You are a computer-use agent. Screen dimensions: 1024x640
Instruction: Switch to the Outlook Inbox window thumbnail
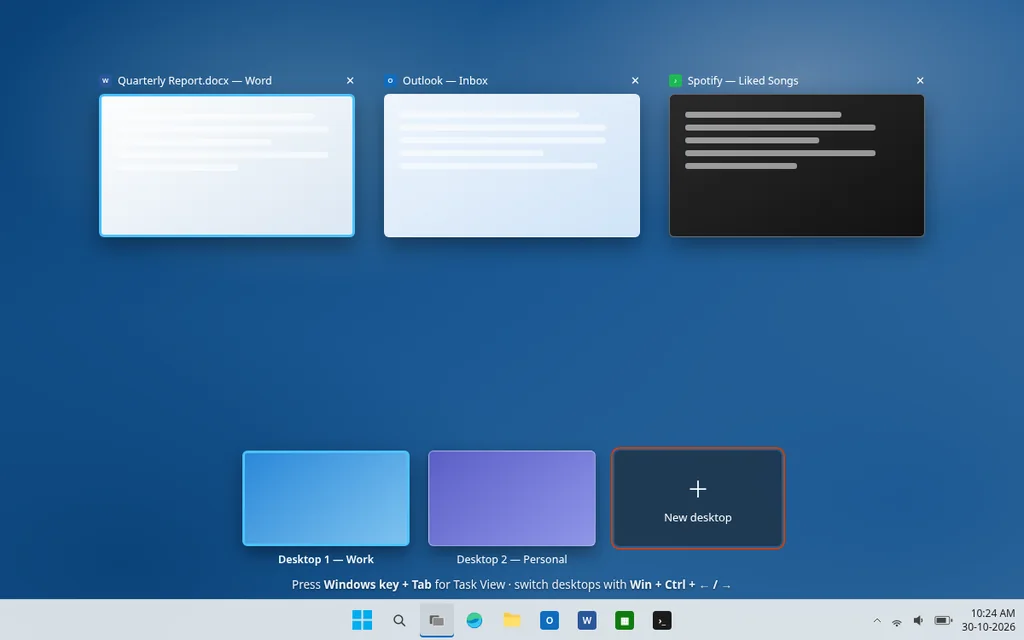(512, 165)
